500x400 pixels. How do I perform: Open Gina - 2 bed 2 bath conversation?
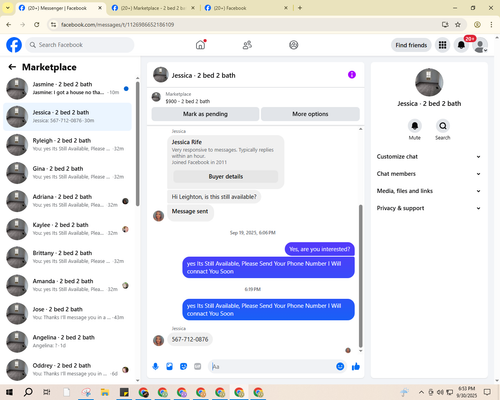point(67,173)
